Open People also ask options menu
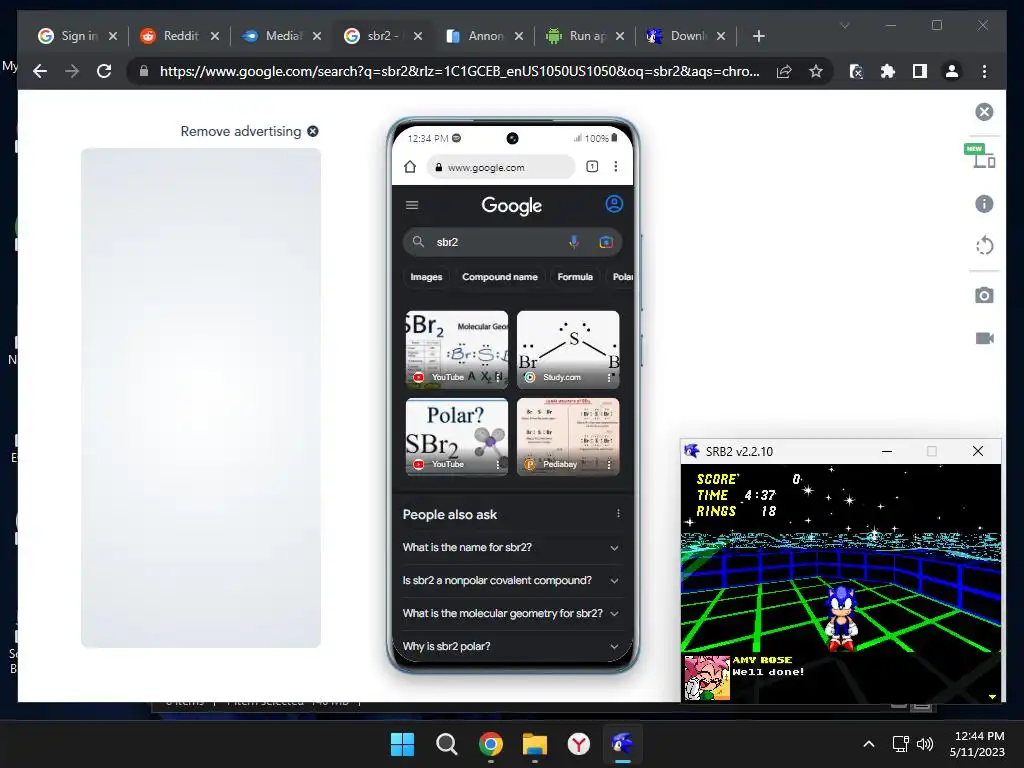 pos(618,514)
